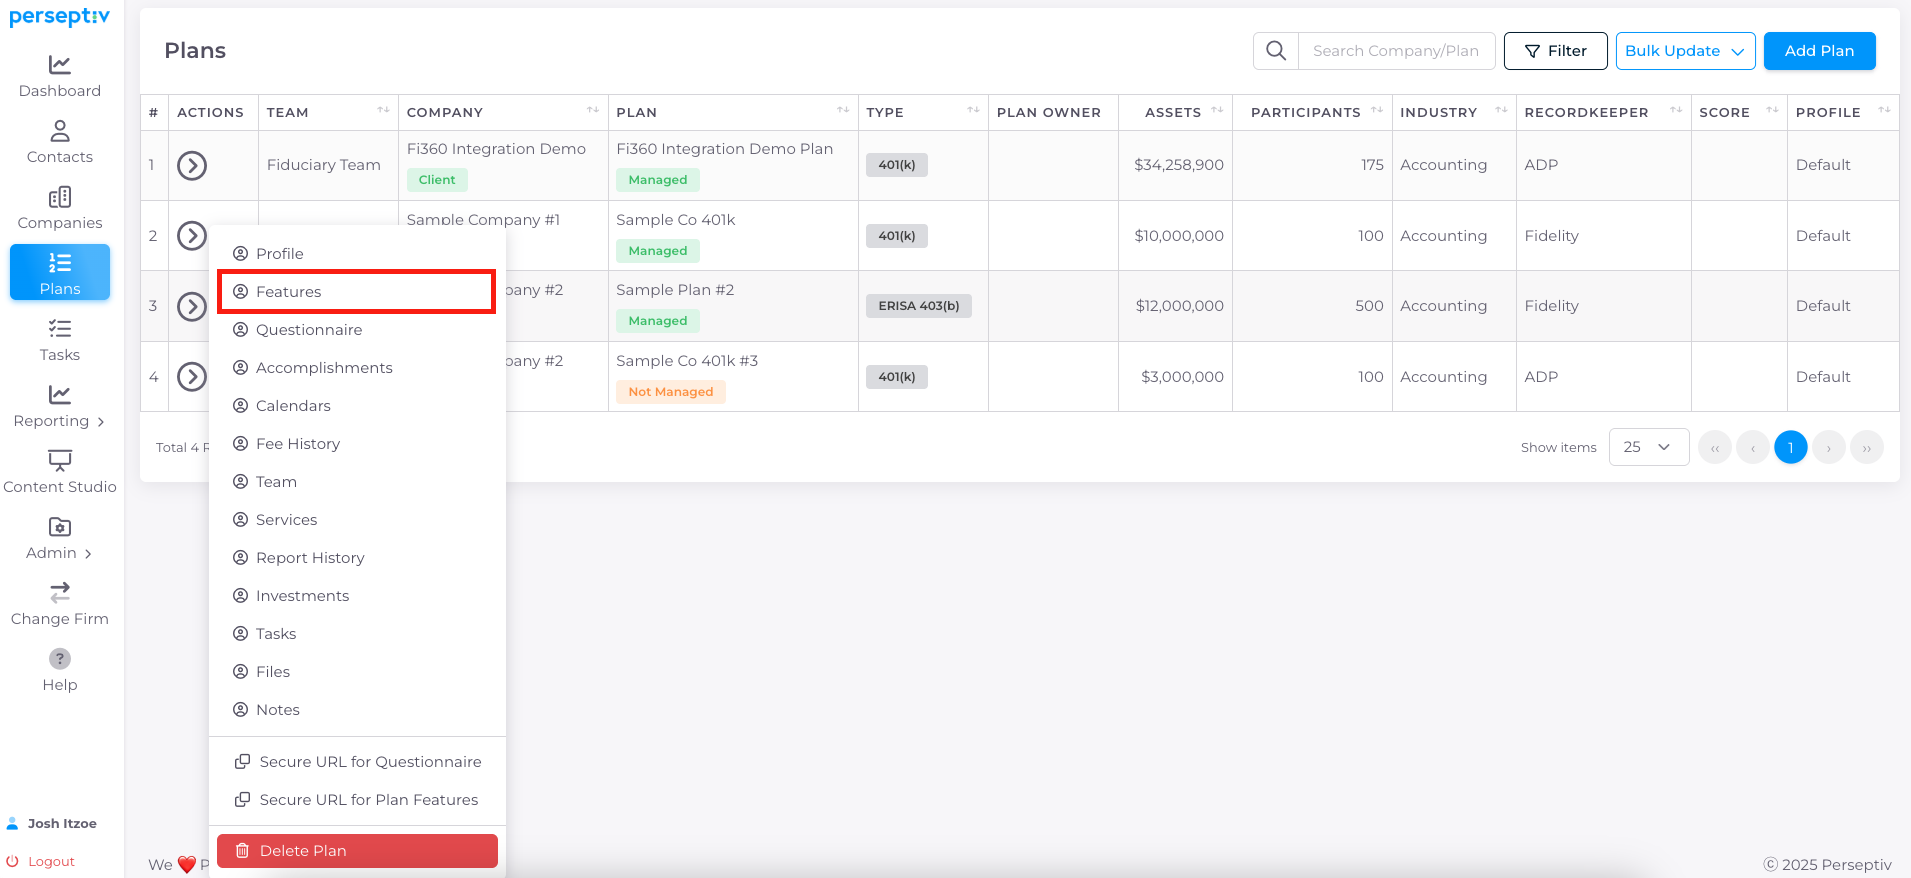The width and height of the screenshot is (1911, 878).
Task: Open actions arrow for row 1
Action: coord(192,165)
